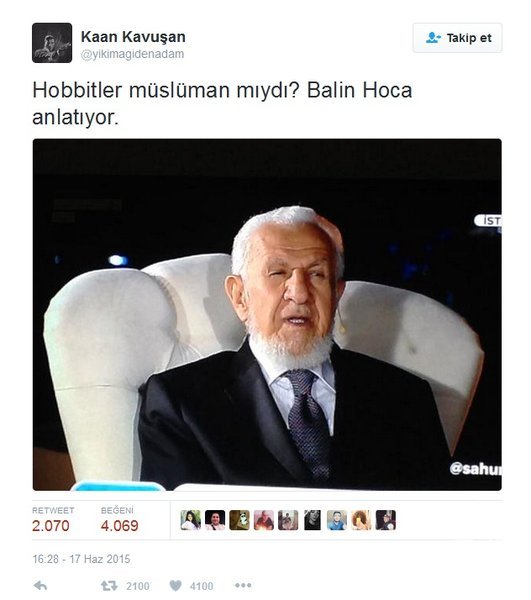531x600 pixels.
Task: Click the Kaan Kavuşan display name
Action: 133,37
